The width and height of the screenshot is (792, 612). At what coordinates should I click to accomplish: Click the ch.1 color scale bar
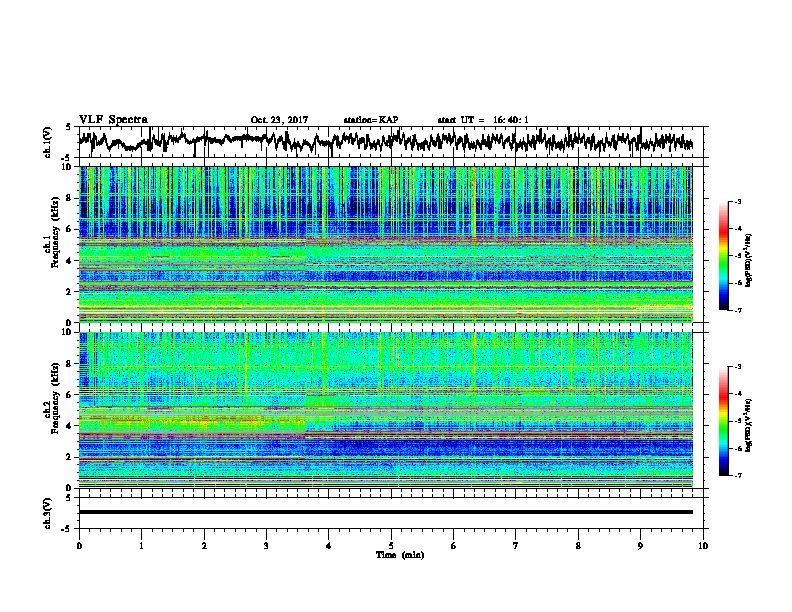click(x=723, y=256)
